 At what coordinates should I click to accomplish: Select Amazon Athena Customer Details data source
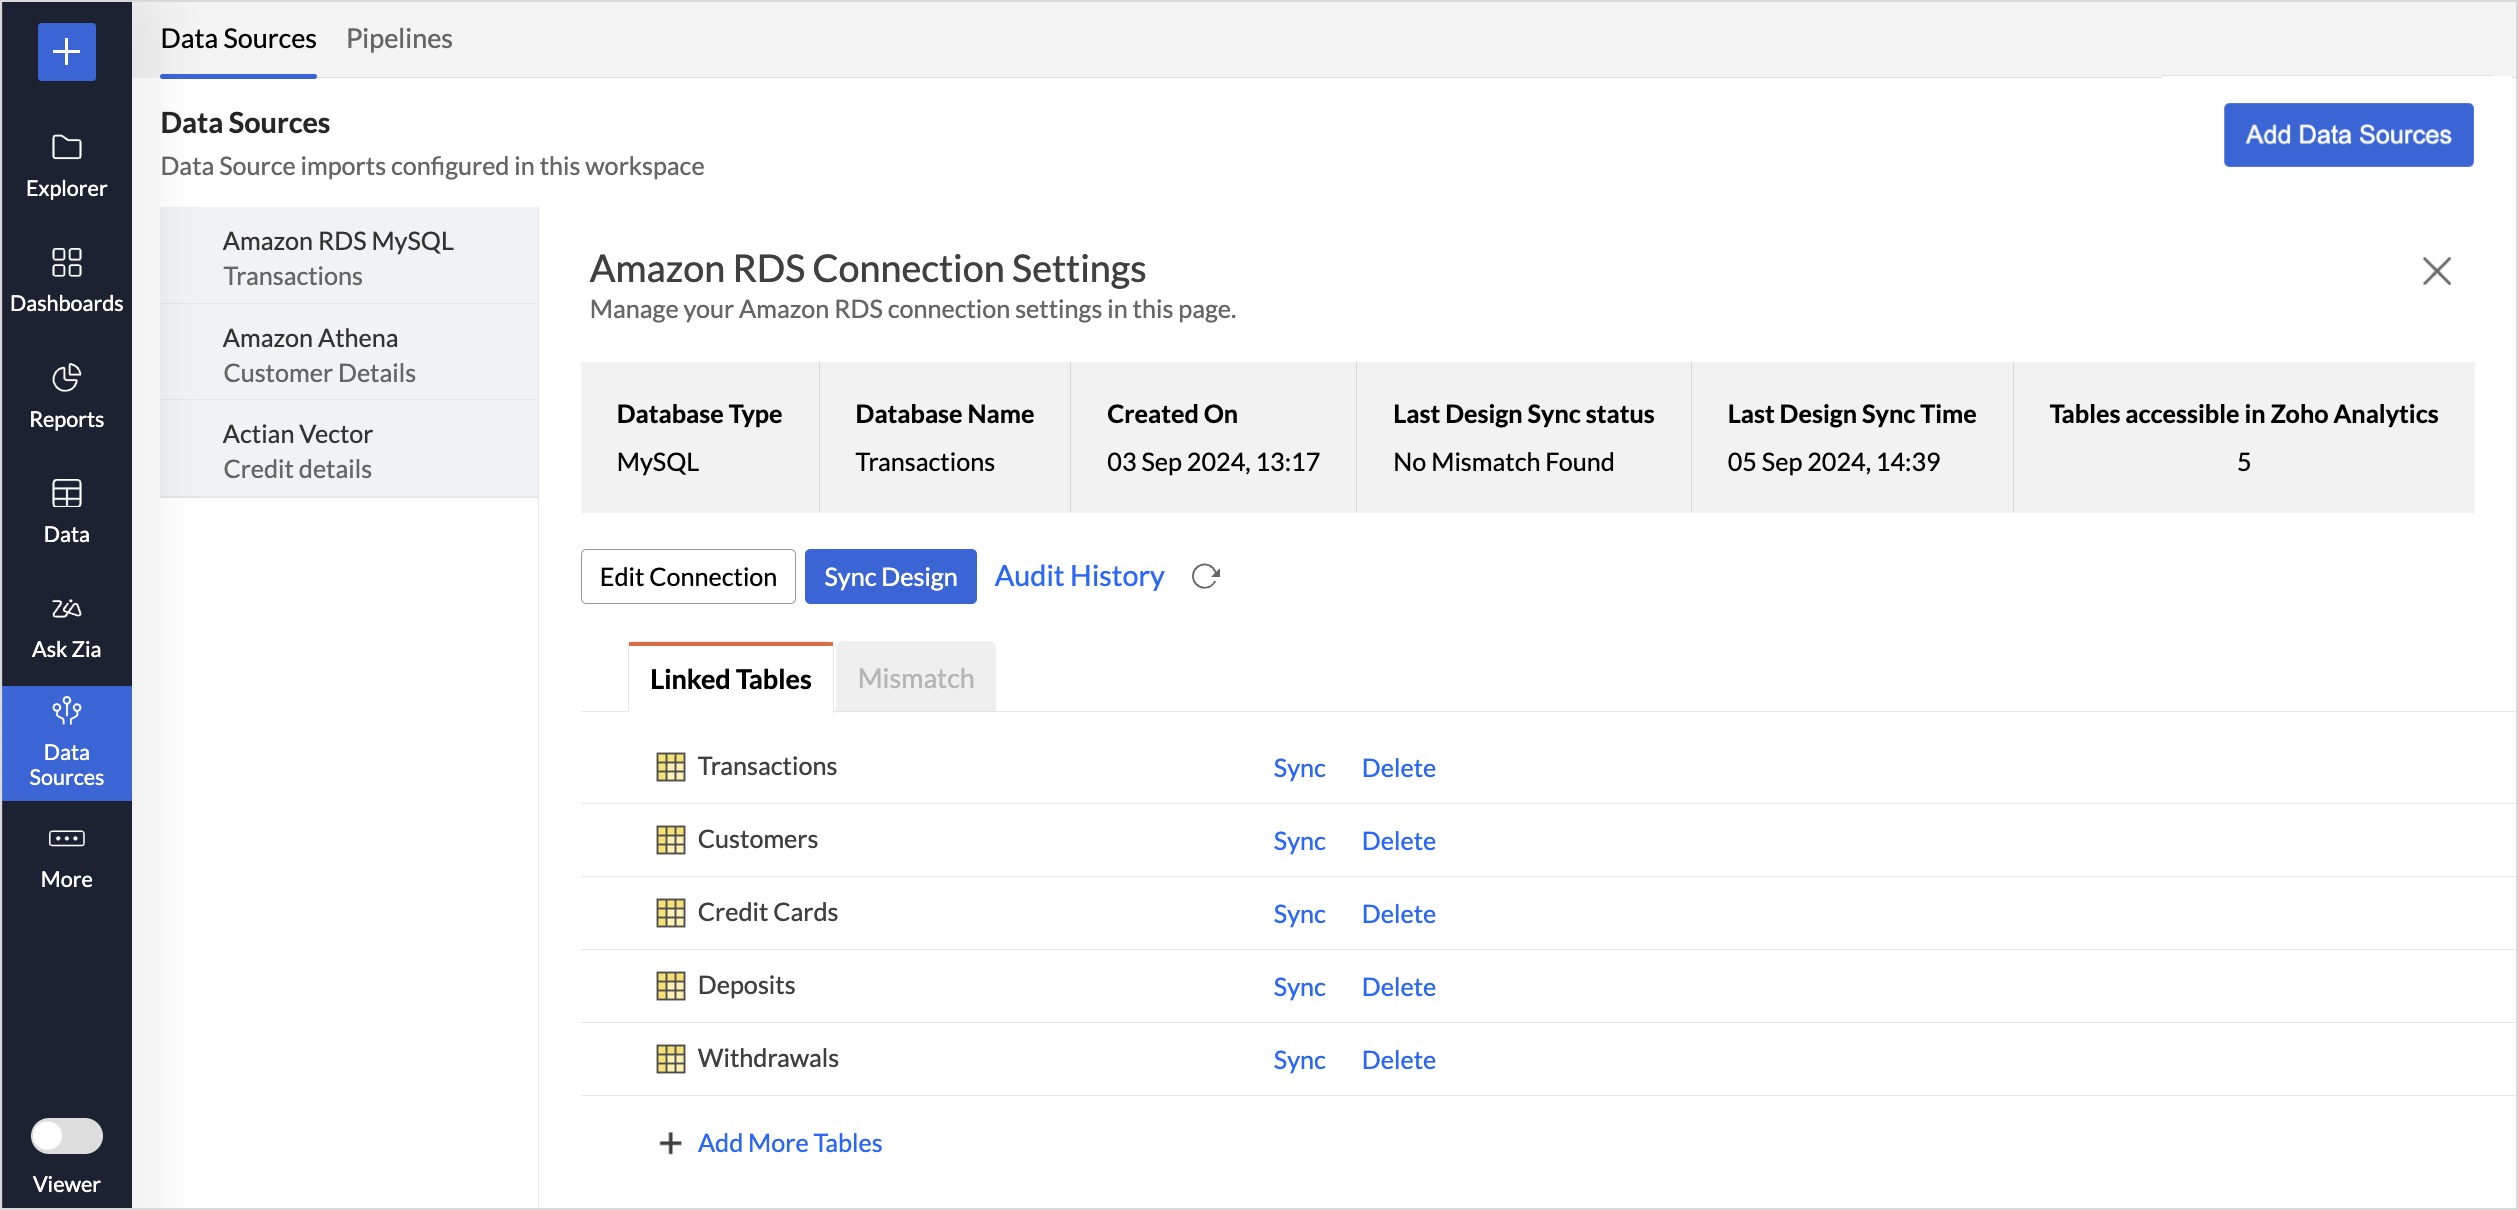click(349, 354)
